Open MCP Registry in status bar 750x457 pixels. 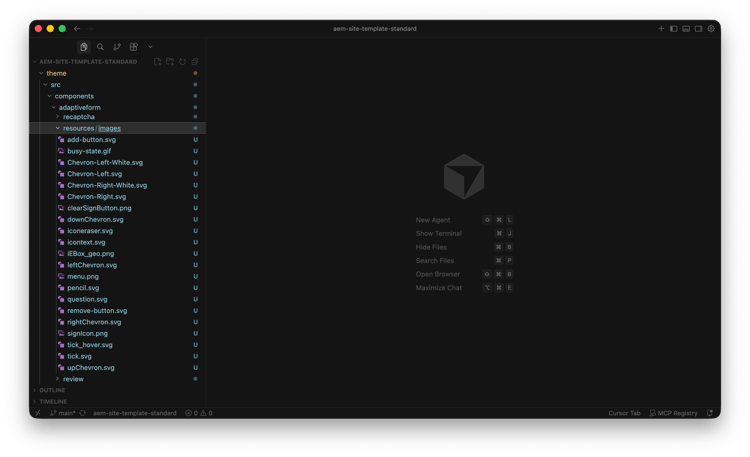point(673,413)
